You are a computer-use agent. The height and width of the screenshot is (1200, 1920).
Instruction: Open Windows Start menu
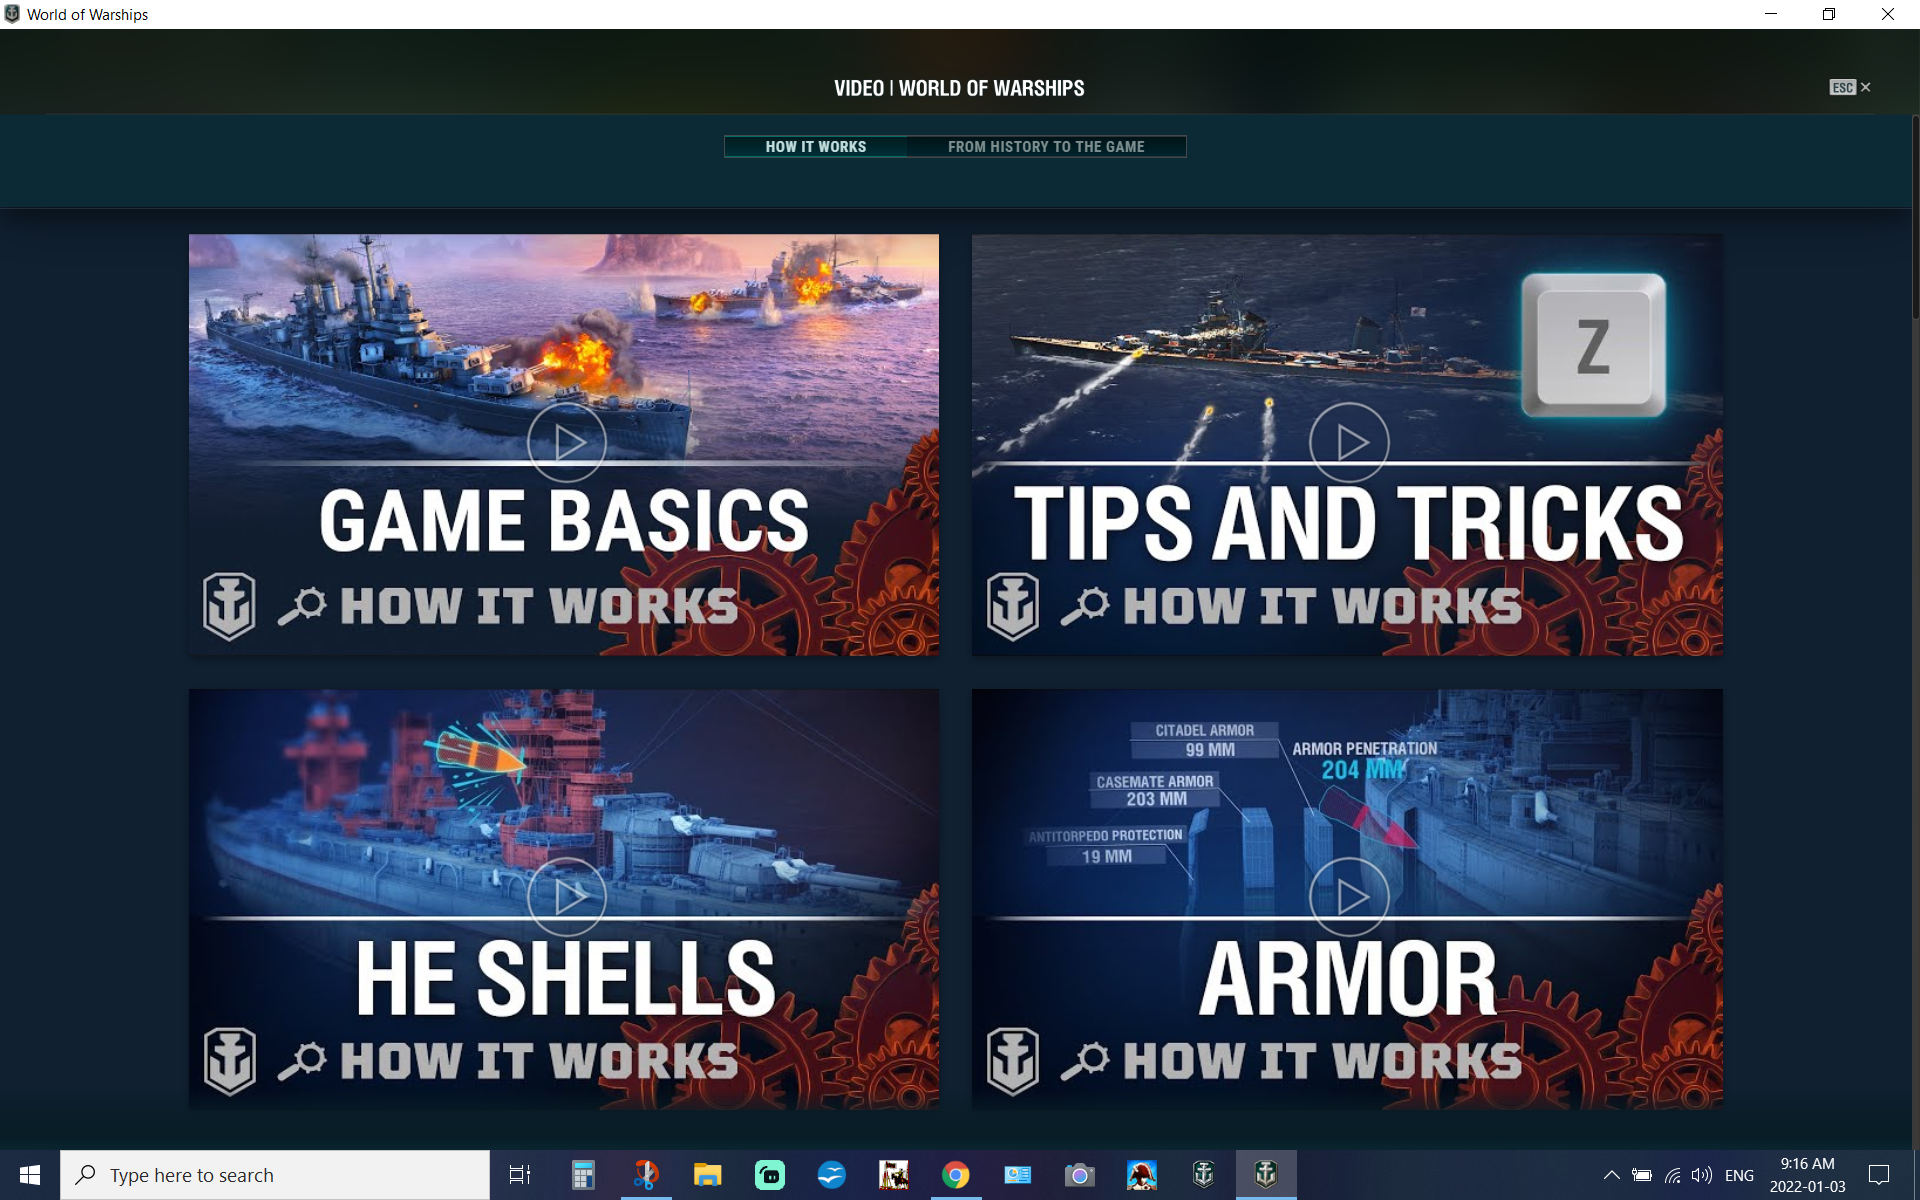pos(29,1175)
